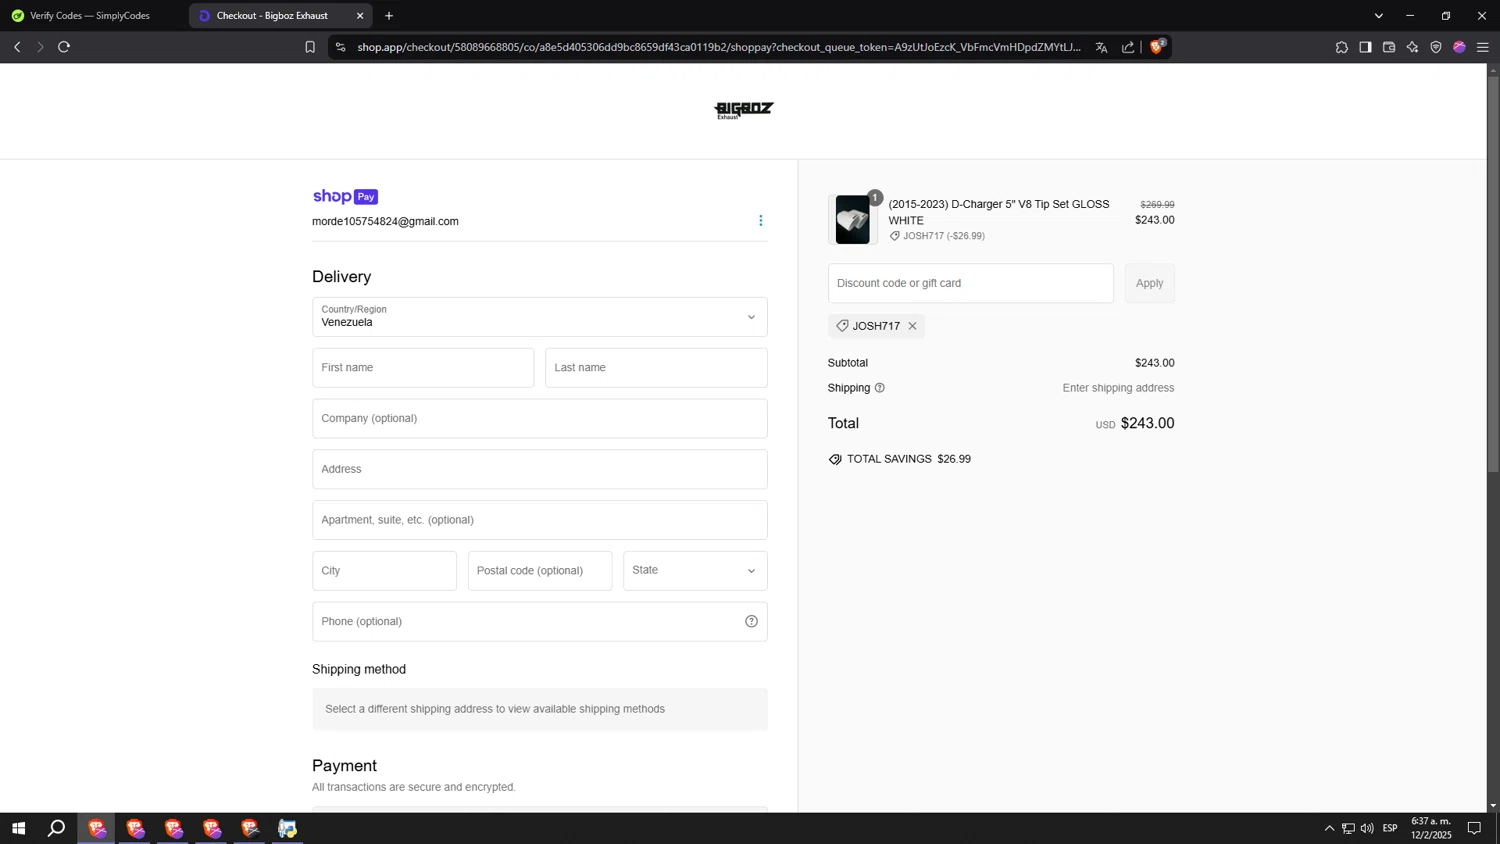
Task: Reload the checkout page
Action: [x=64, y=47]
